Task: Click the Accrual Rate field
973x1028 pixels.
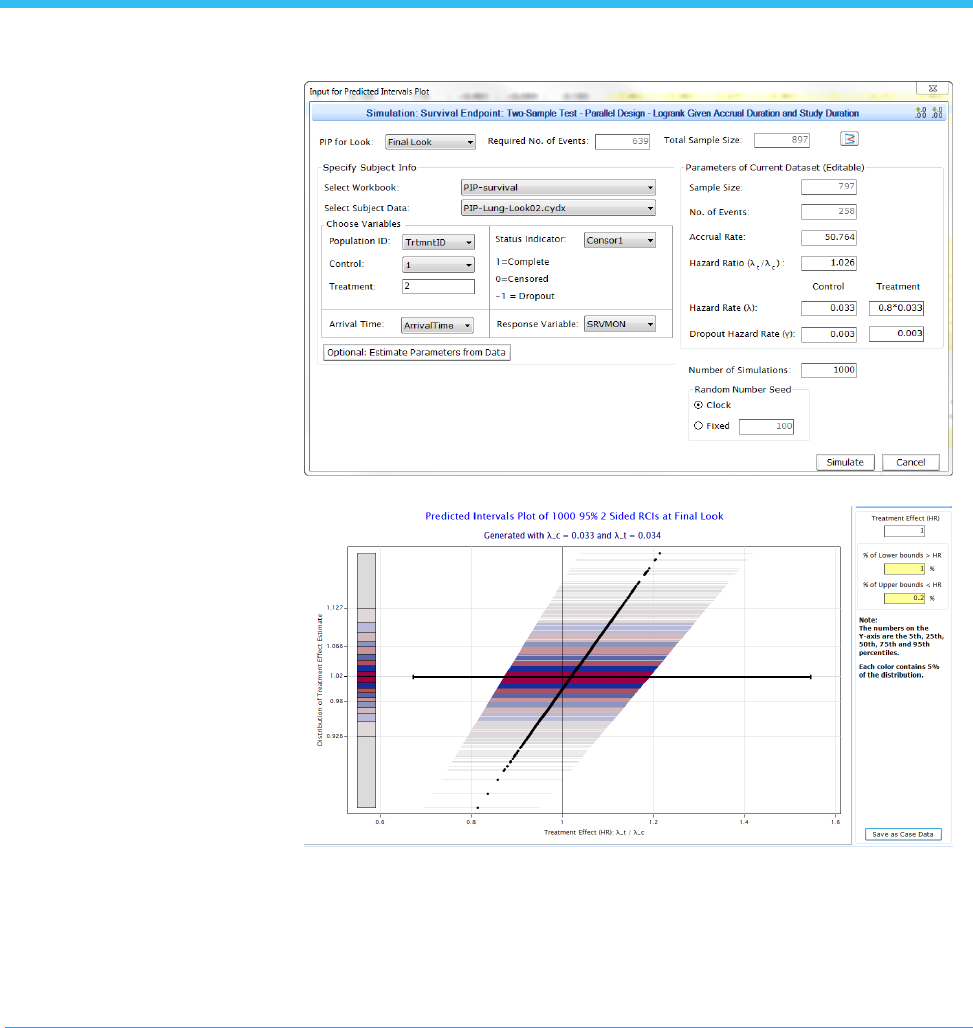Action: point(829,237)
